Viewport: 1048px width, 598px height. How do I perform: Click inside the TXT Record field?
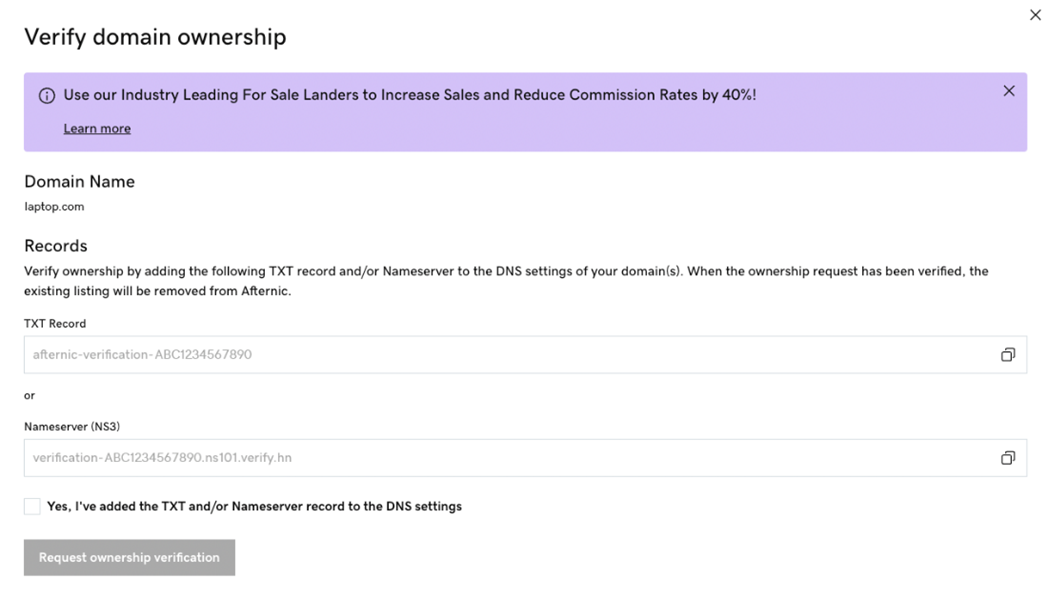tap(500, 355)
